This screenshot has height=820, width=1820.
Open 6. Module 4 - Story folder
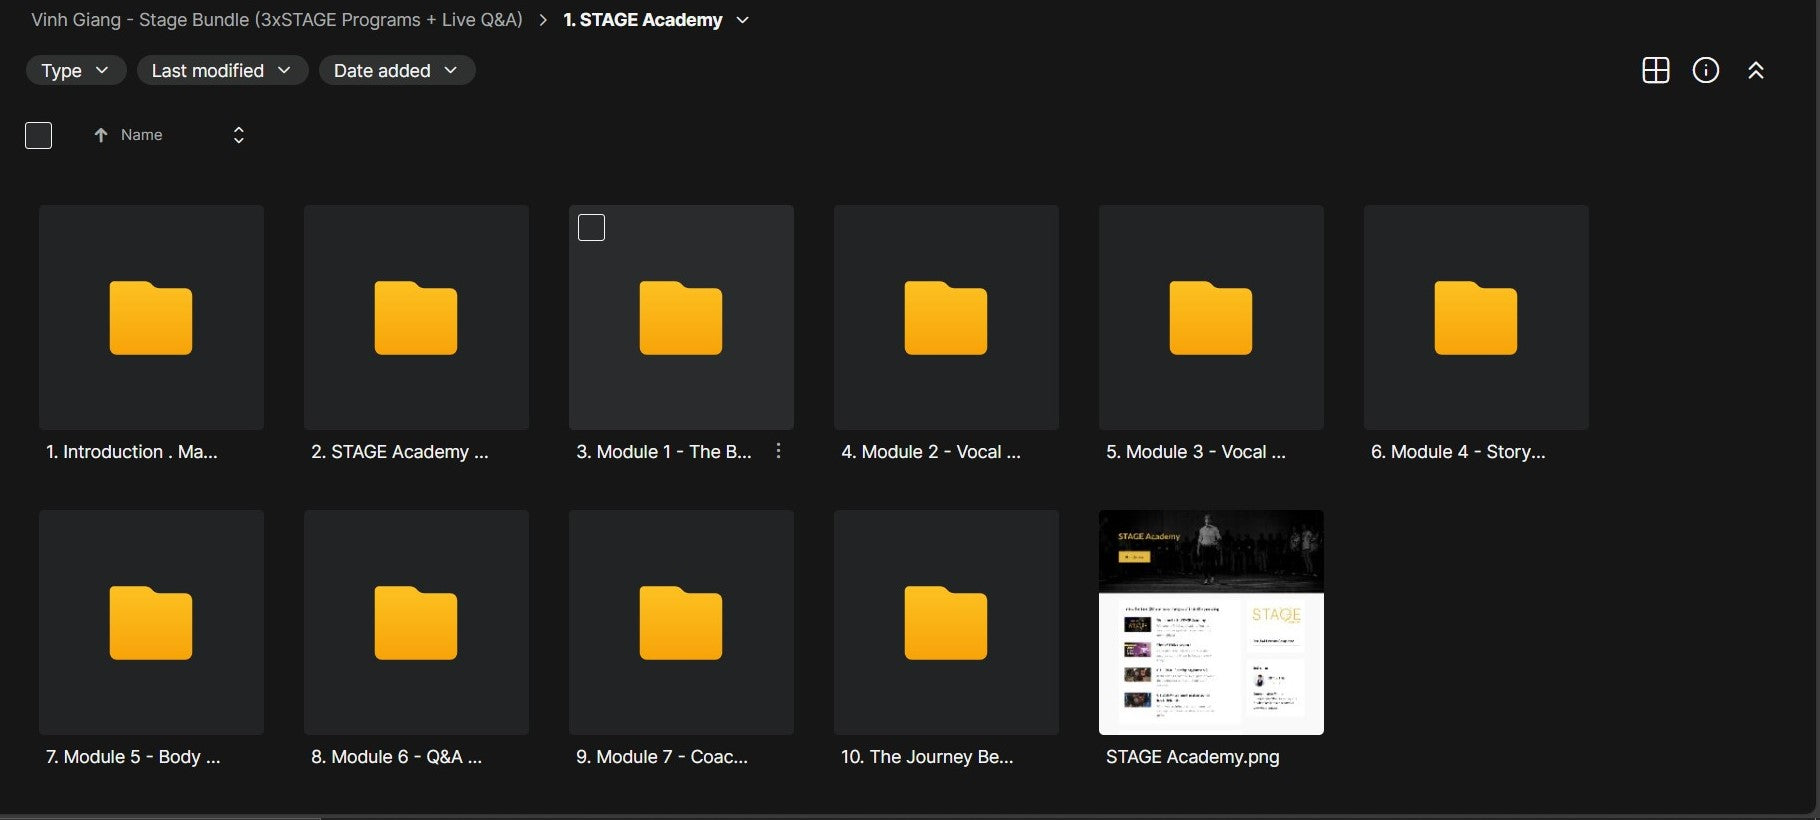point(1475,318)
